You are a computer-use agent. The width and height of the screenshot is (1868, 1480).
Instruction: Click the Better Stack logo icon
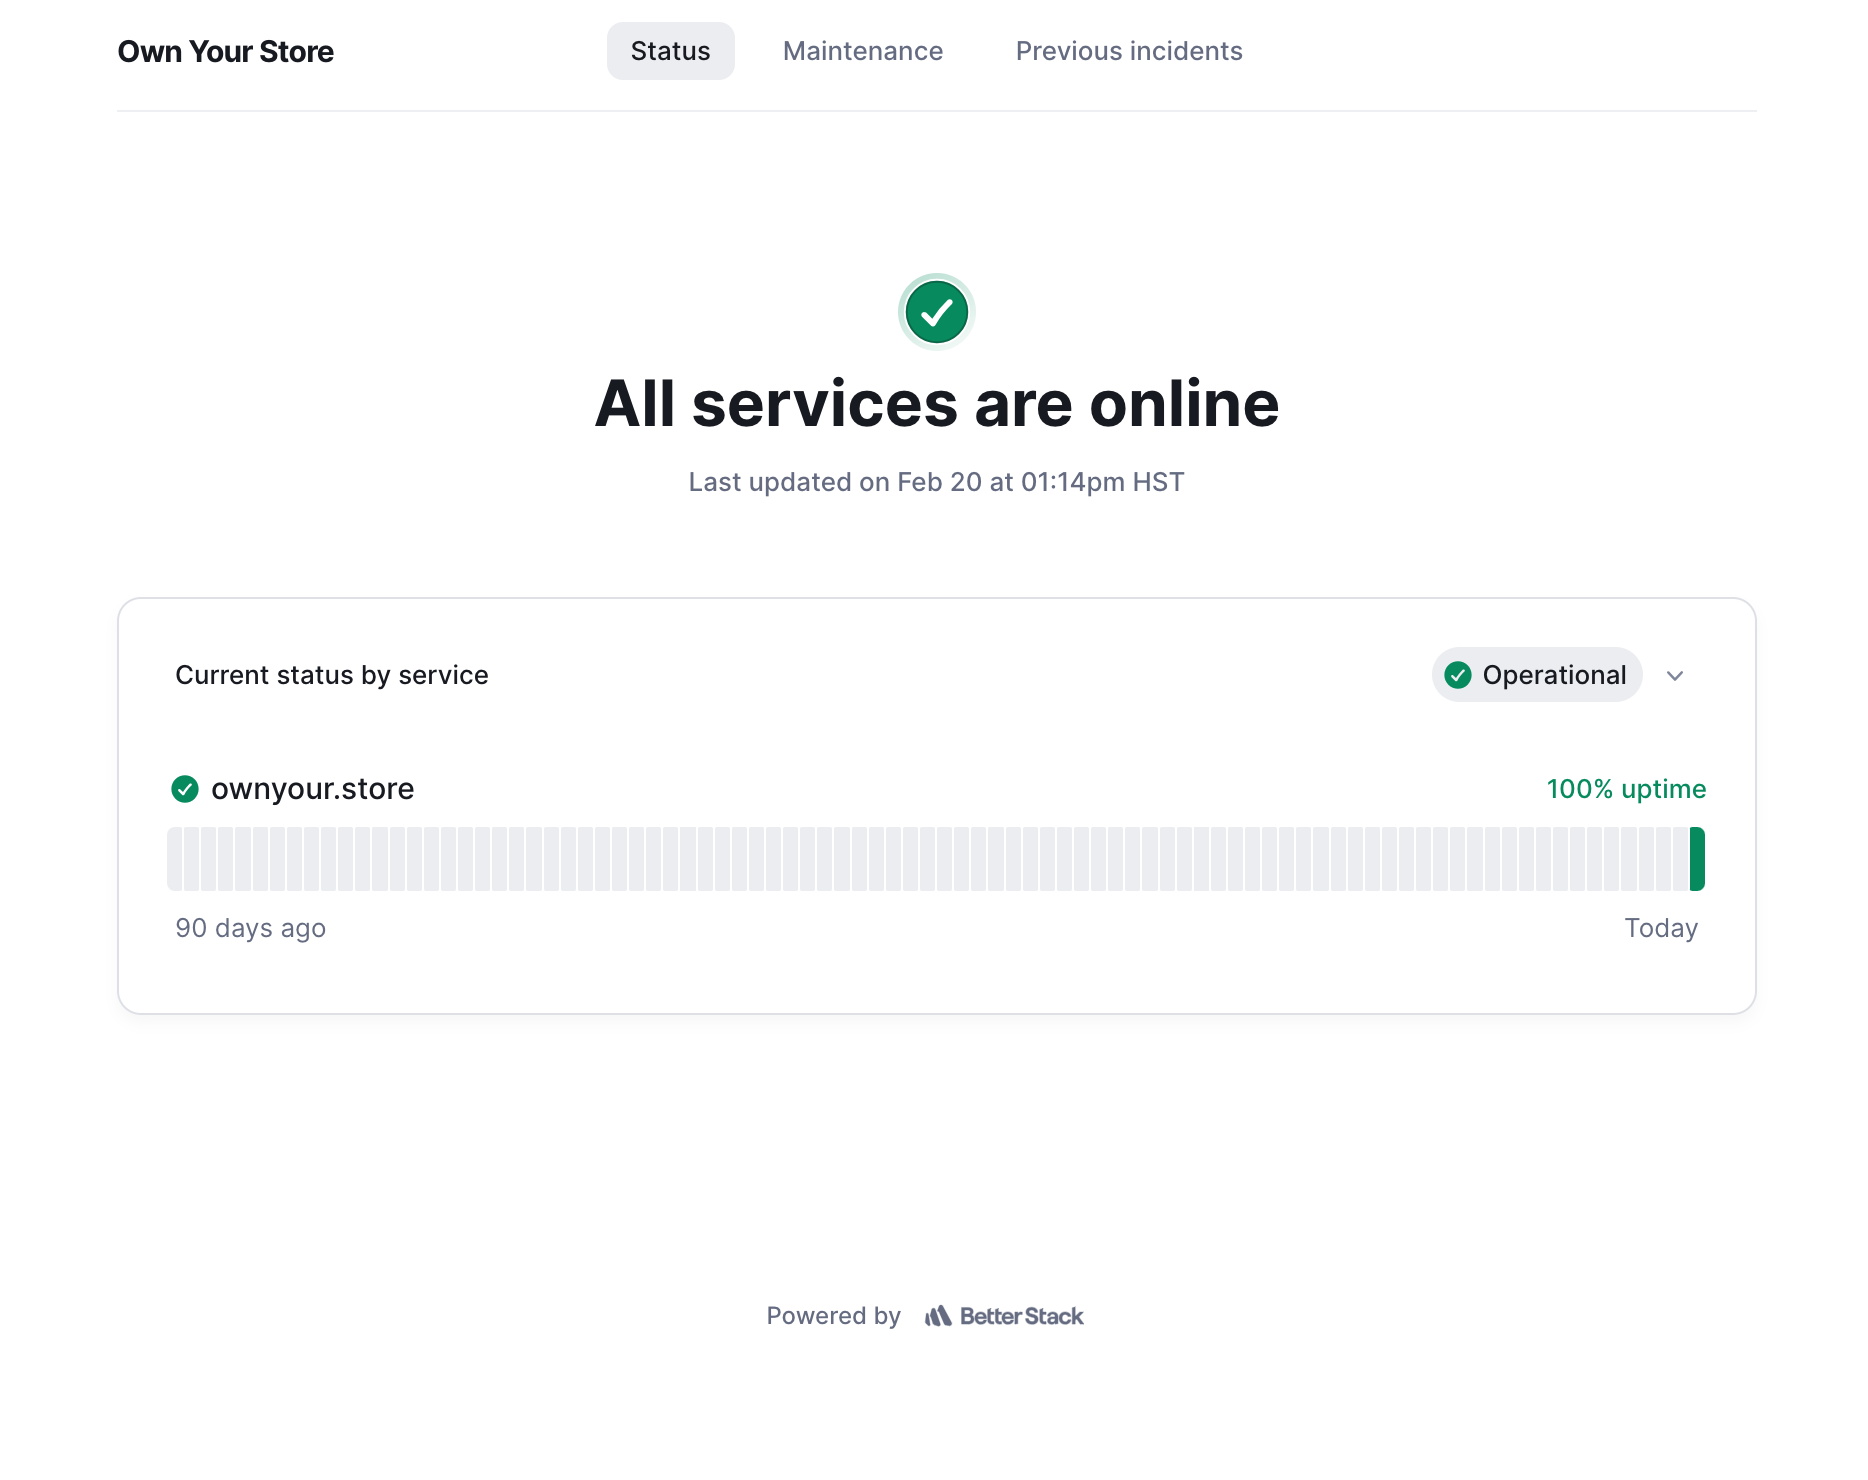pyautogui.click(x=938, y=1316)
